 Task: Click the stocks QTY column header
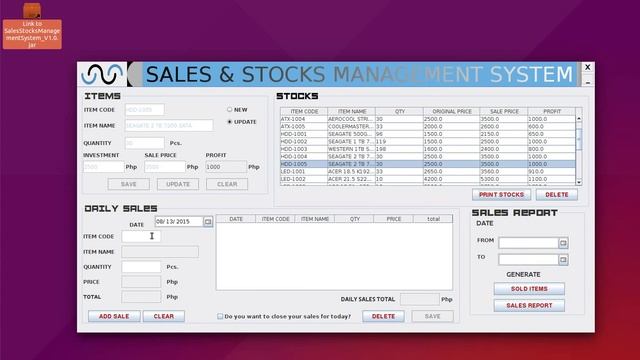[x=399, y=111]
